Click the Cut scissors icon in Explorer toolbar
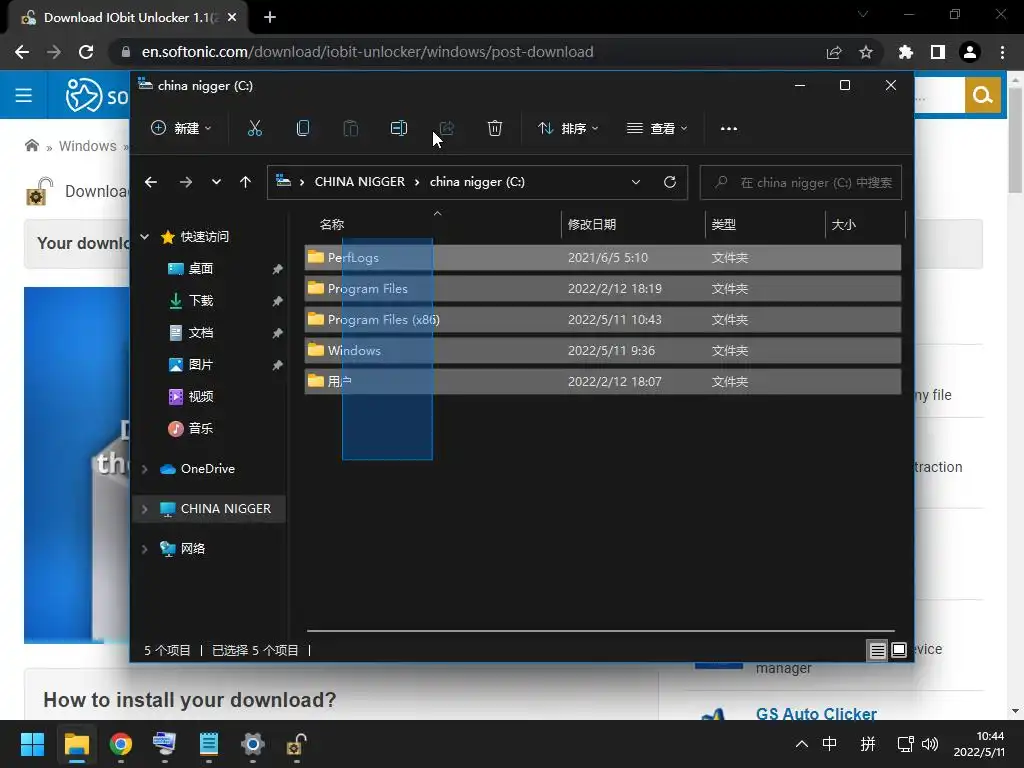1024x768 pixels. pos(255,129)
